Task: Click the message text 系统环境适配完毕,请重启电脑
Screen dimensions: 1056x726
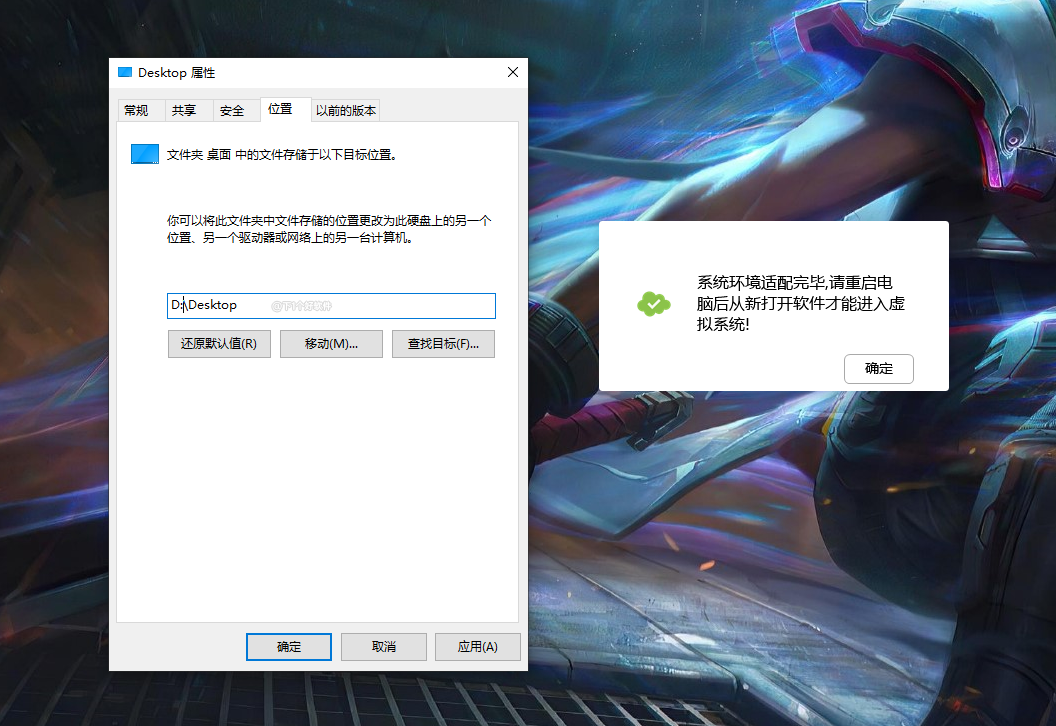Action: [x=801, y=303]
